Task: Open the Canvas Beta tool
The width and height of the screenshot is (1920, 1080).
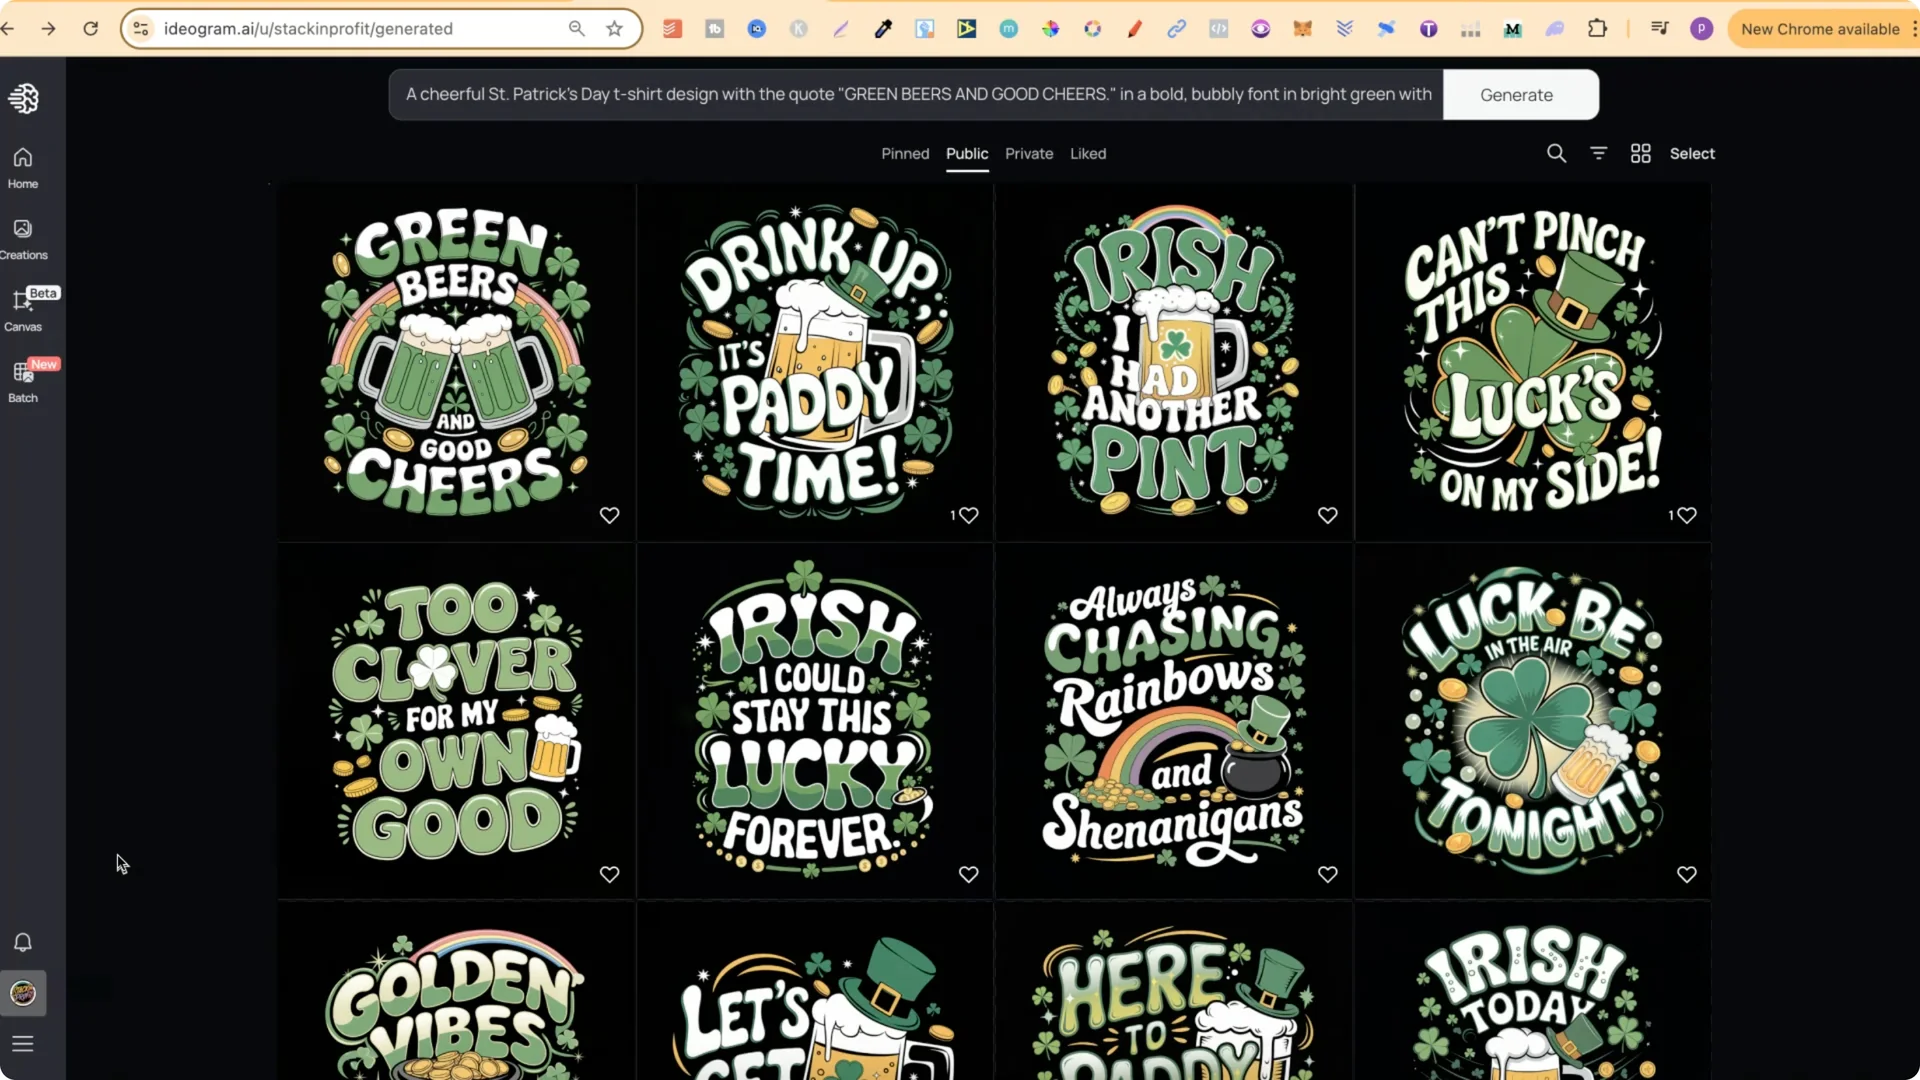Action: tap(22, 308)
